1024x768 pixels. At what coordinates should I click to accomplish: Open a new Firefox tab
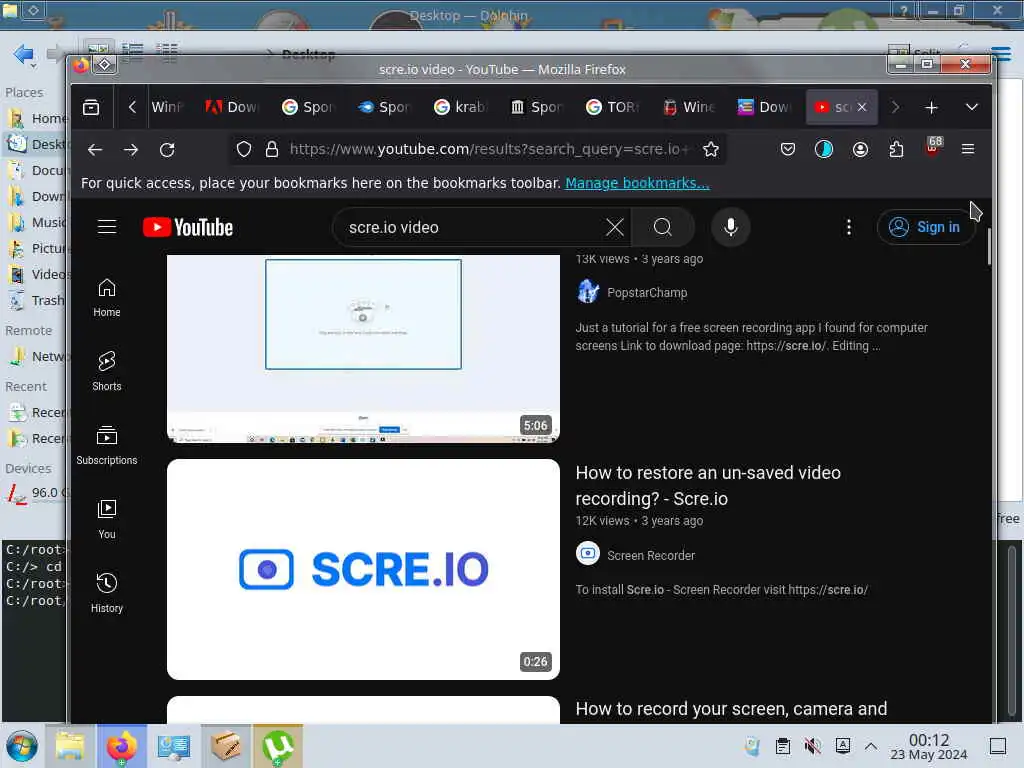(931, 107)
